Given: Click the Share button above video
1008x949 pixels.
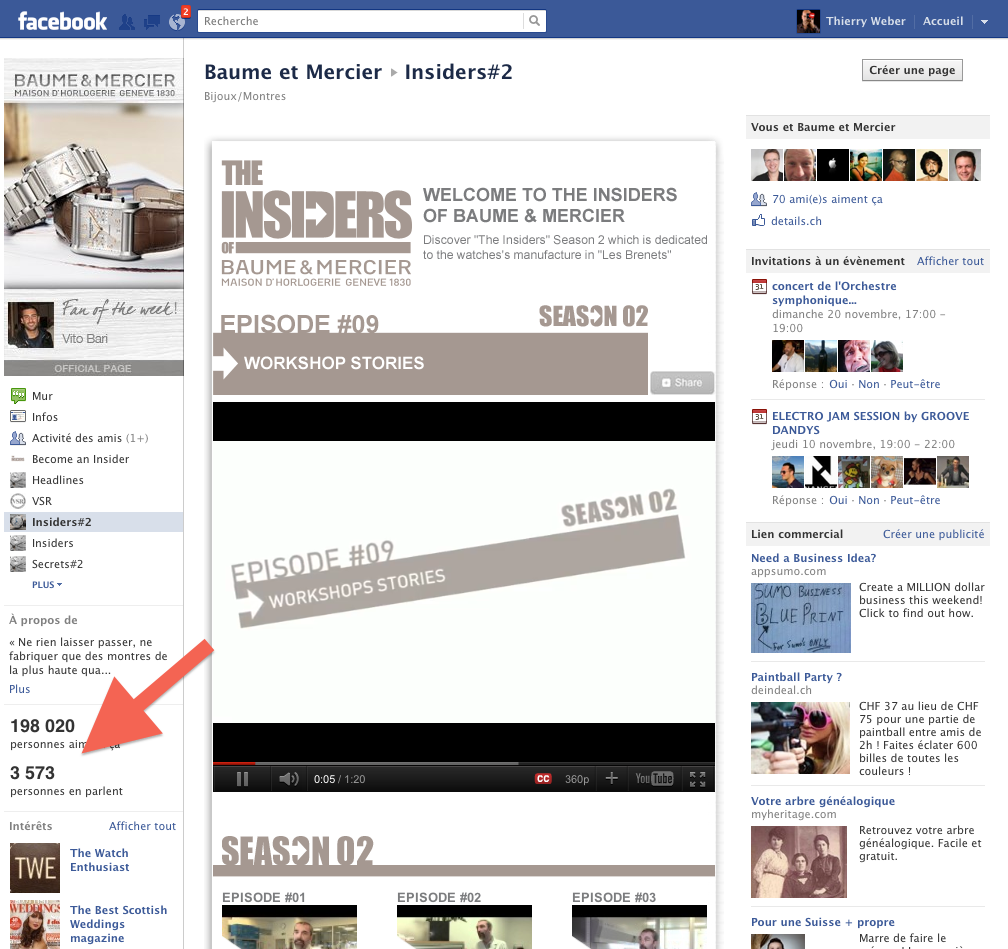Looking at the screenshot, I should coord(682,383).
